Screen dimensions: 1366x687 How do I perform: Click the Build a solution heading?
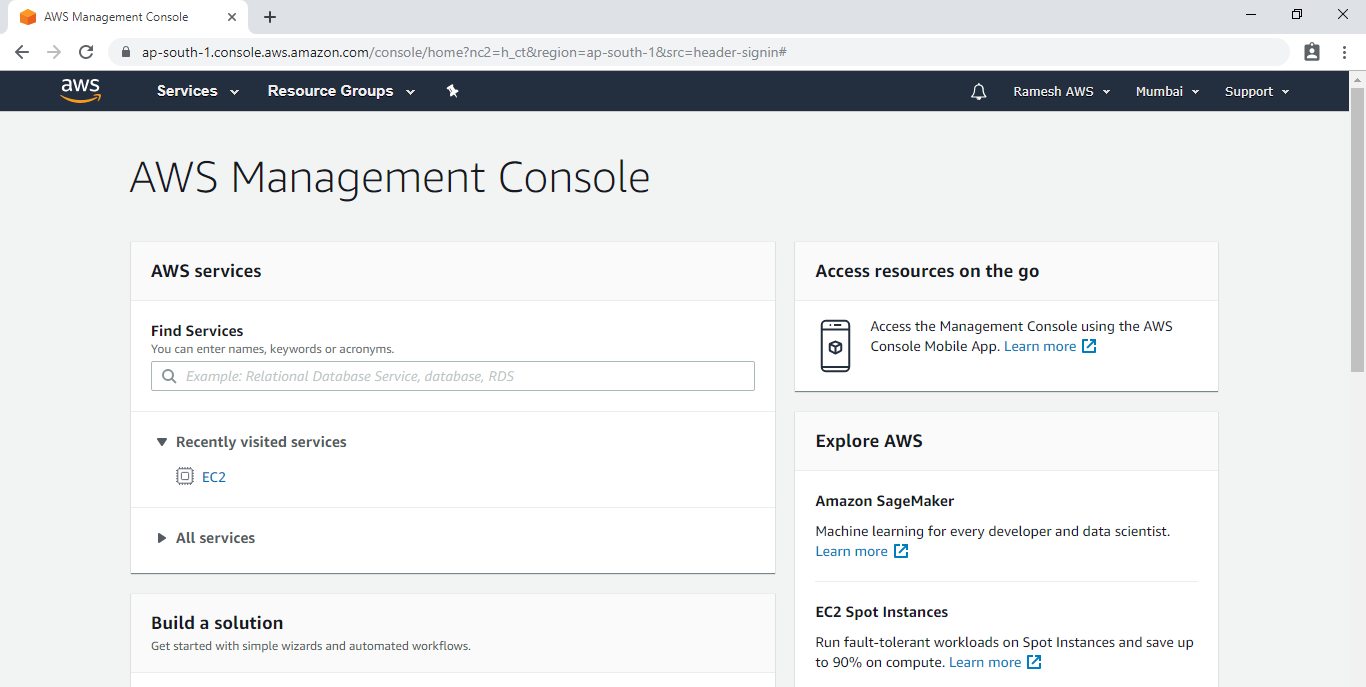click(x=217, y=623)
